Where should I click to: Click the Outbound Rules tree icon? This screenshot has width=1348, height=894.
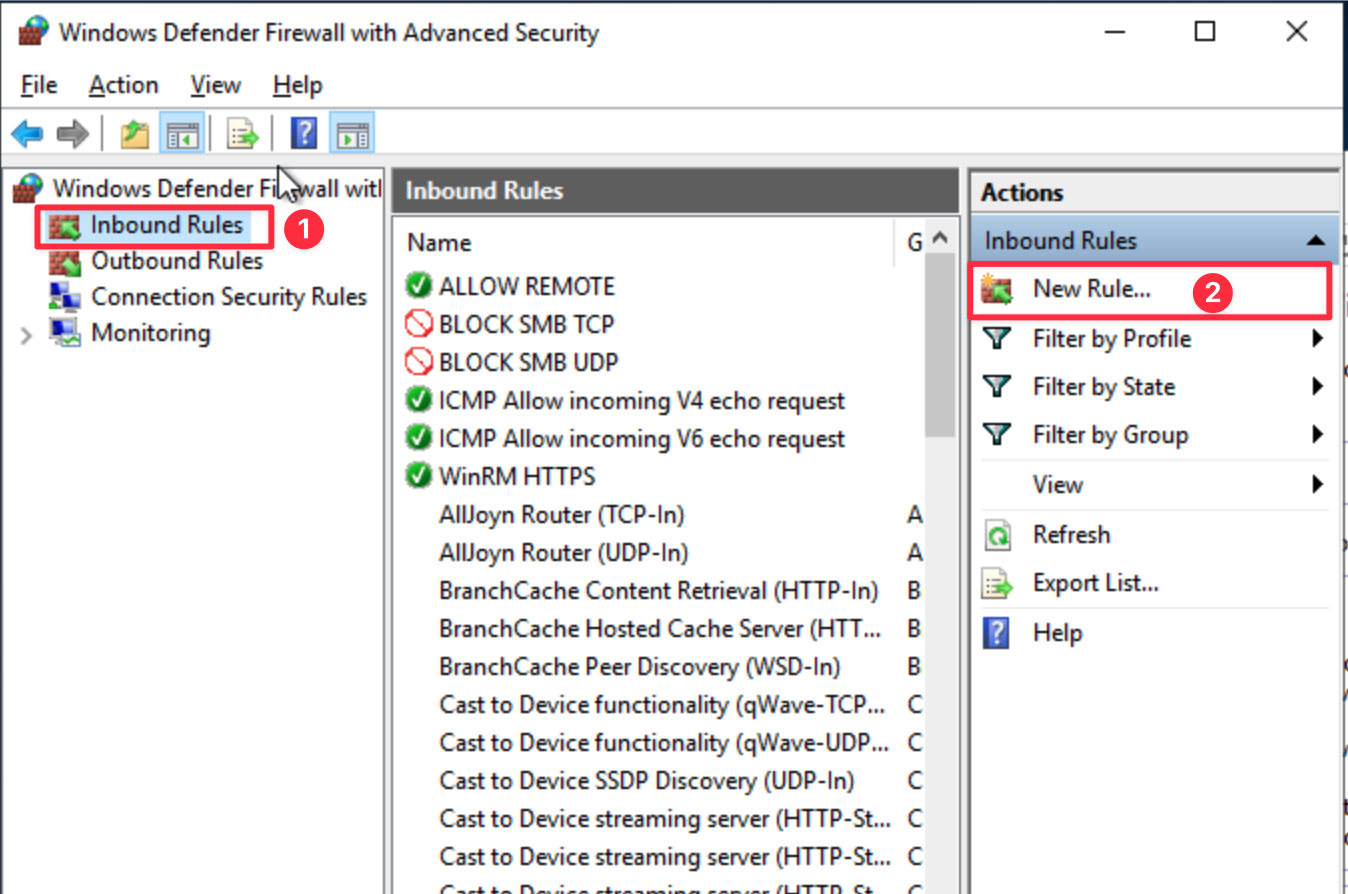[x=65, y=262]
